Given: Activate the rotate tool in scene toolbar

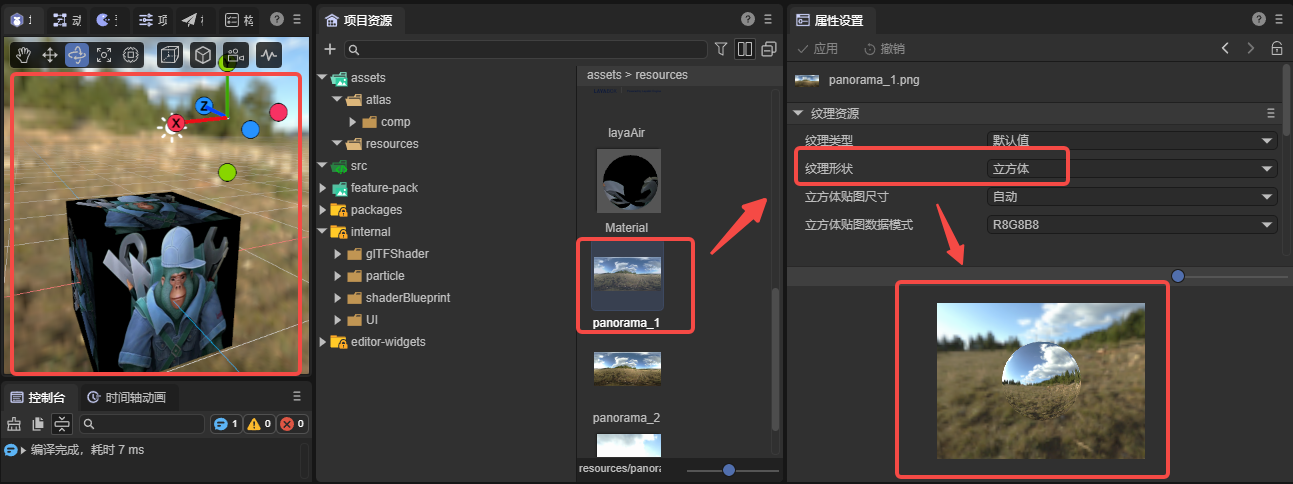Looking at the screenshot, I should pyautogui.click(x=77, y=55).
